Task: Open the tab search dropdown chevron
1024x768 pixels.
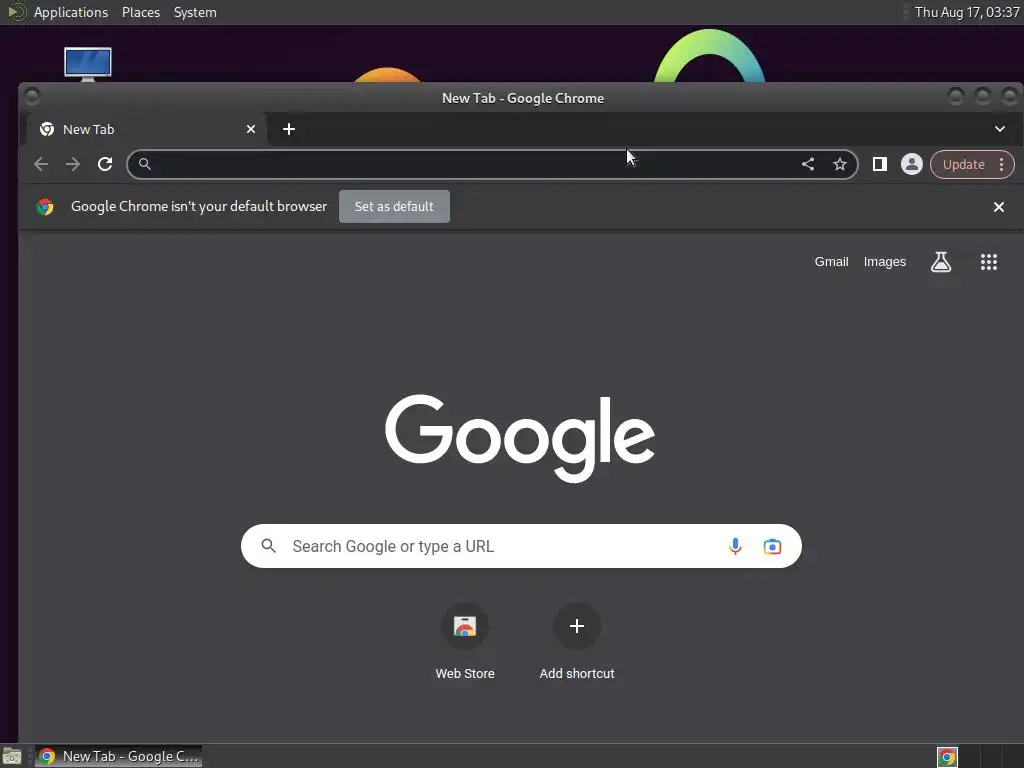Action: (x=1000, y=129)
